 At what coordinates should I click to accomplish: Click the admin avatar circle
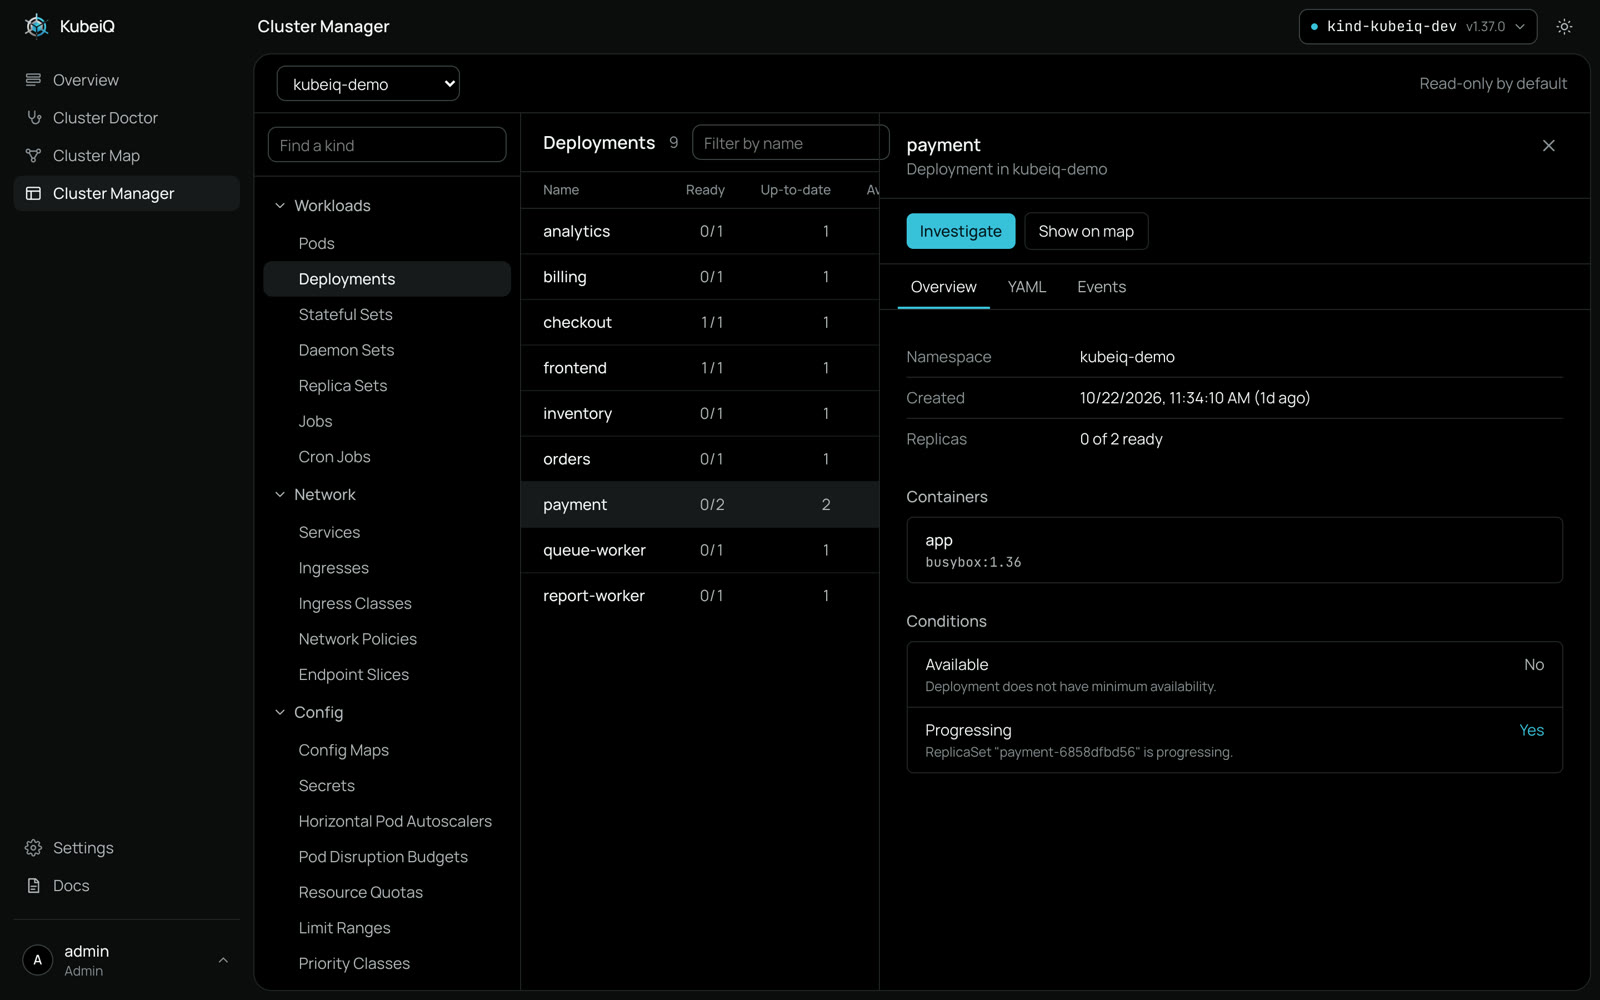coord(38,960)
